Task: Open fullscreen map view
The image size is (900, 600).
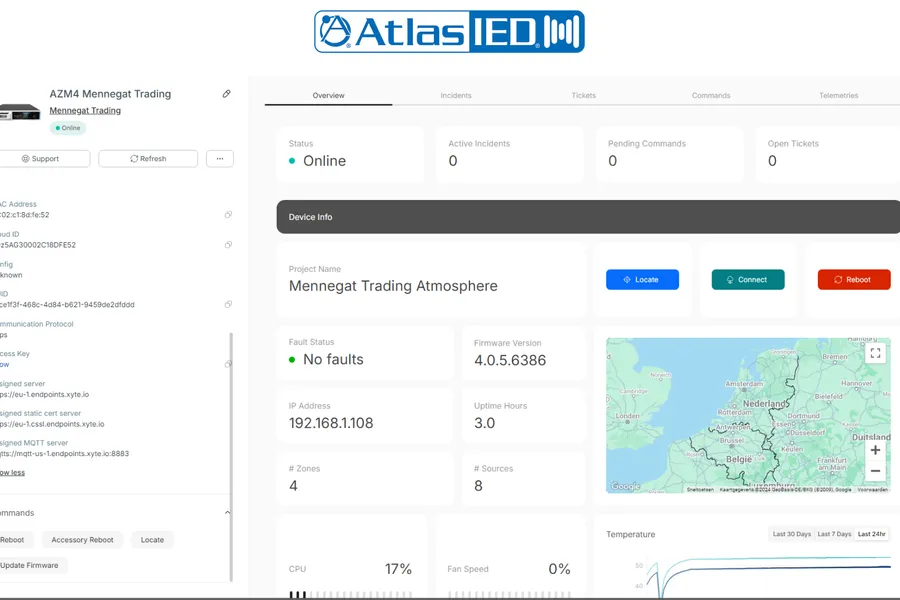Action: click(x=875, y=353)
